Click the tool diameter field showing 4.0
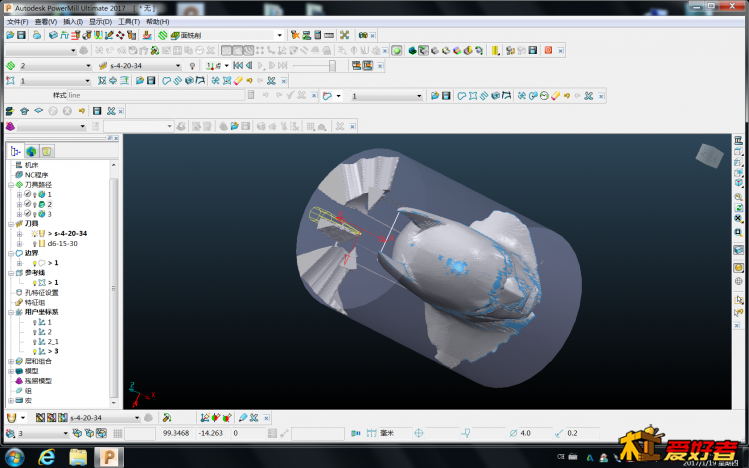The height and width of the screenshot is (468, 749). 537,433
